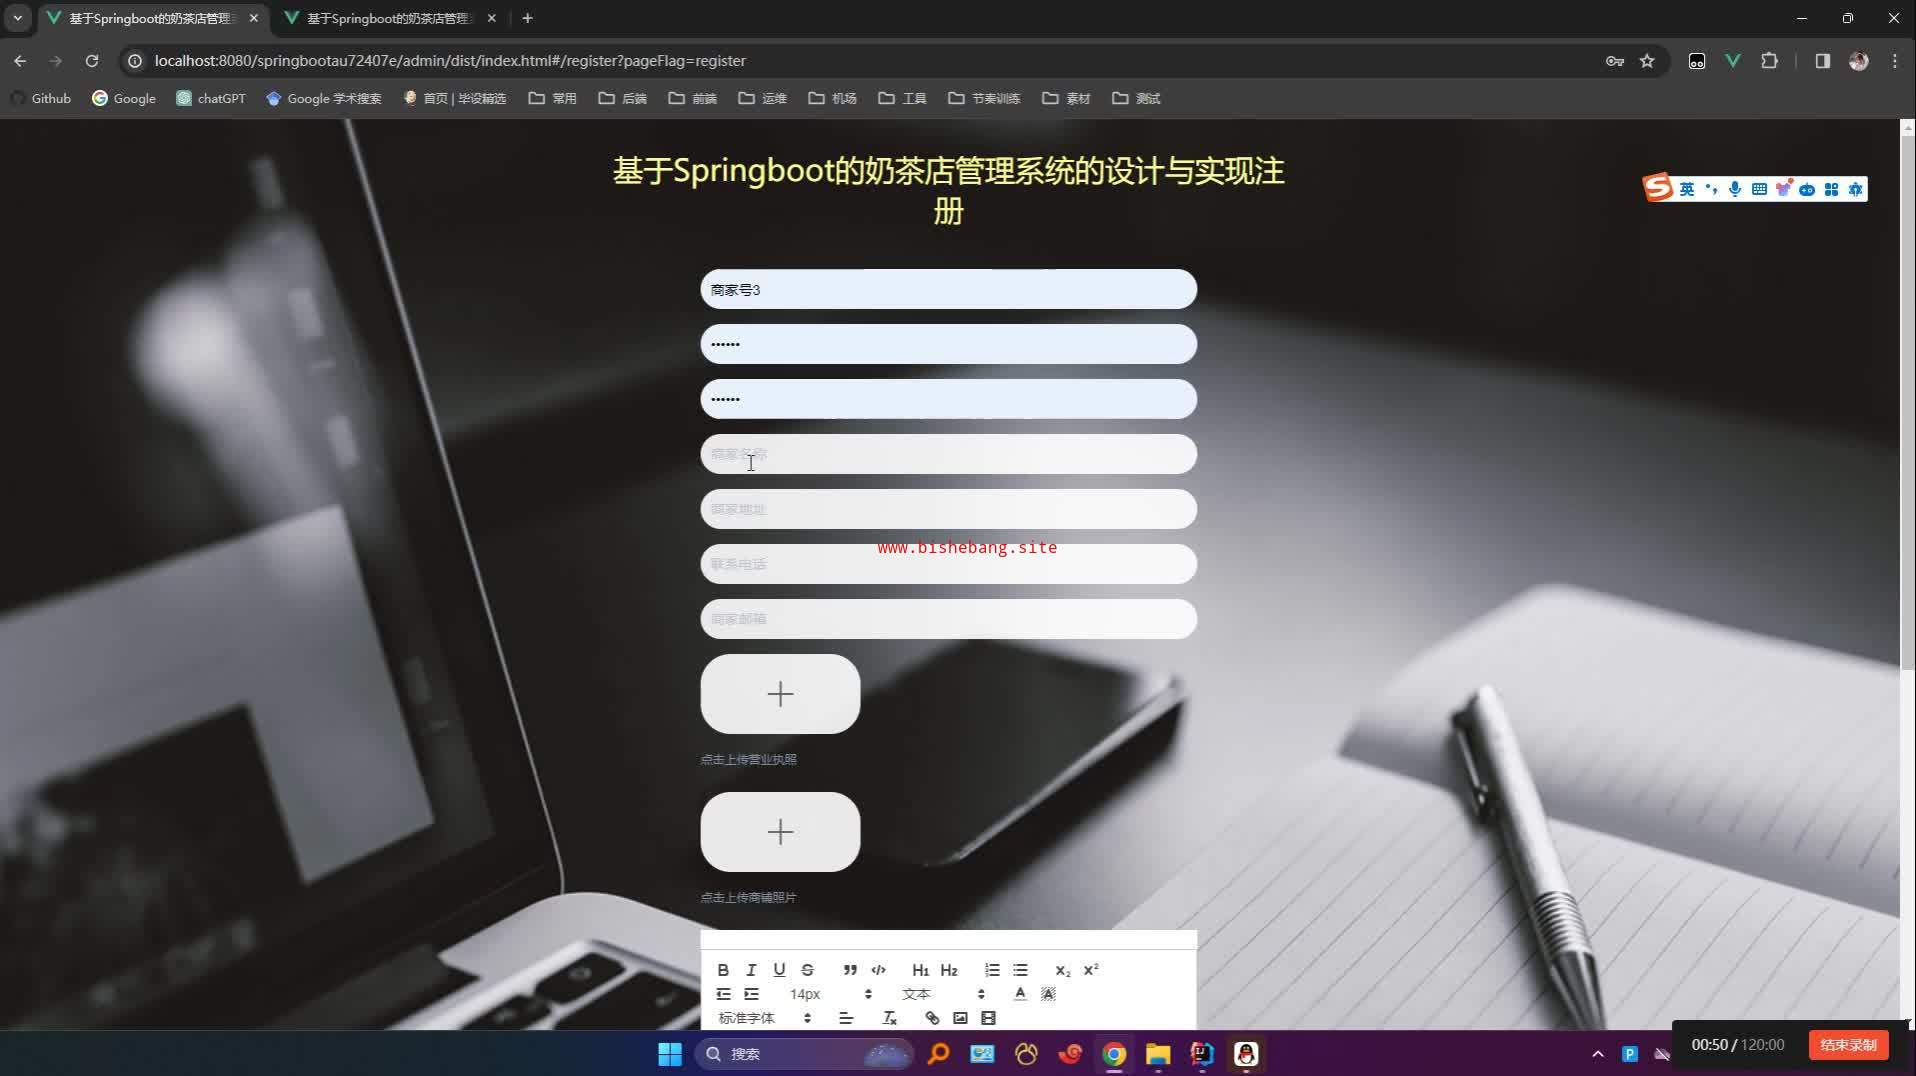Viewport: 1916px width, 1076px height.
Task: Increase indent in the editor
Action: (751, 994)
